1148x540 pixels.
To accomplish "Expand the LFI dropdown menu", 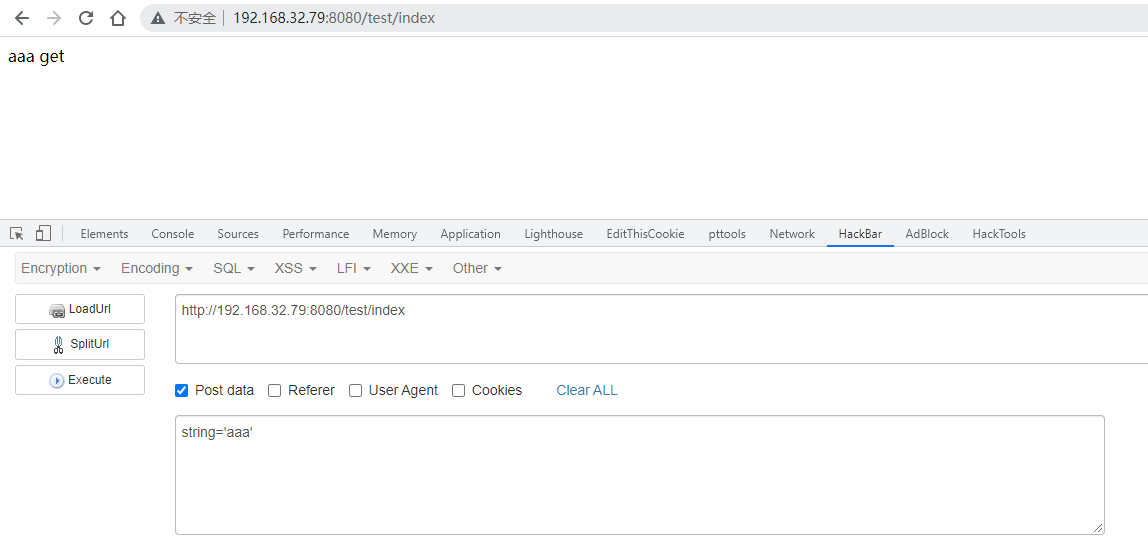I will click(354, 269).
